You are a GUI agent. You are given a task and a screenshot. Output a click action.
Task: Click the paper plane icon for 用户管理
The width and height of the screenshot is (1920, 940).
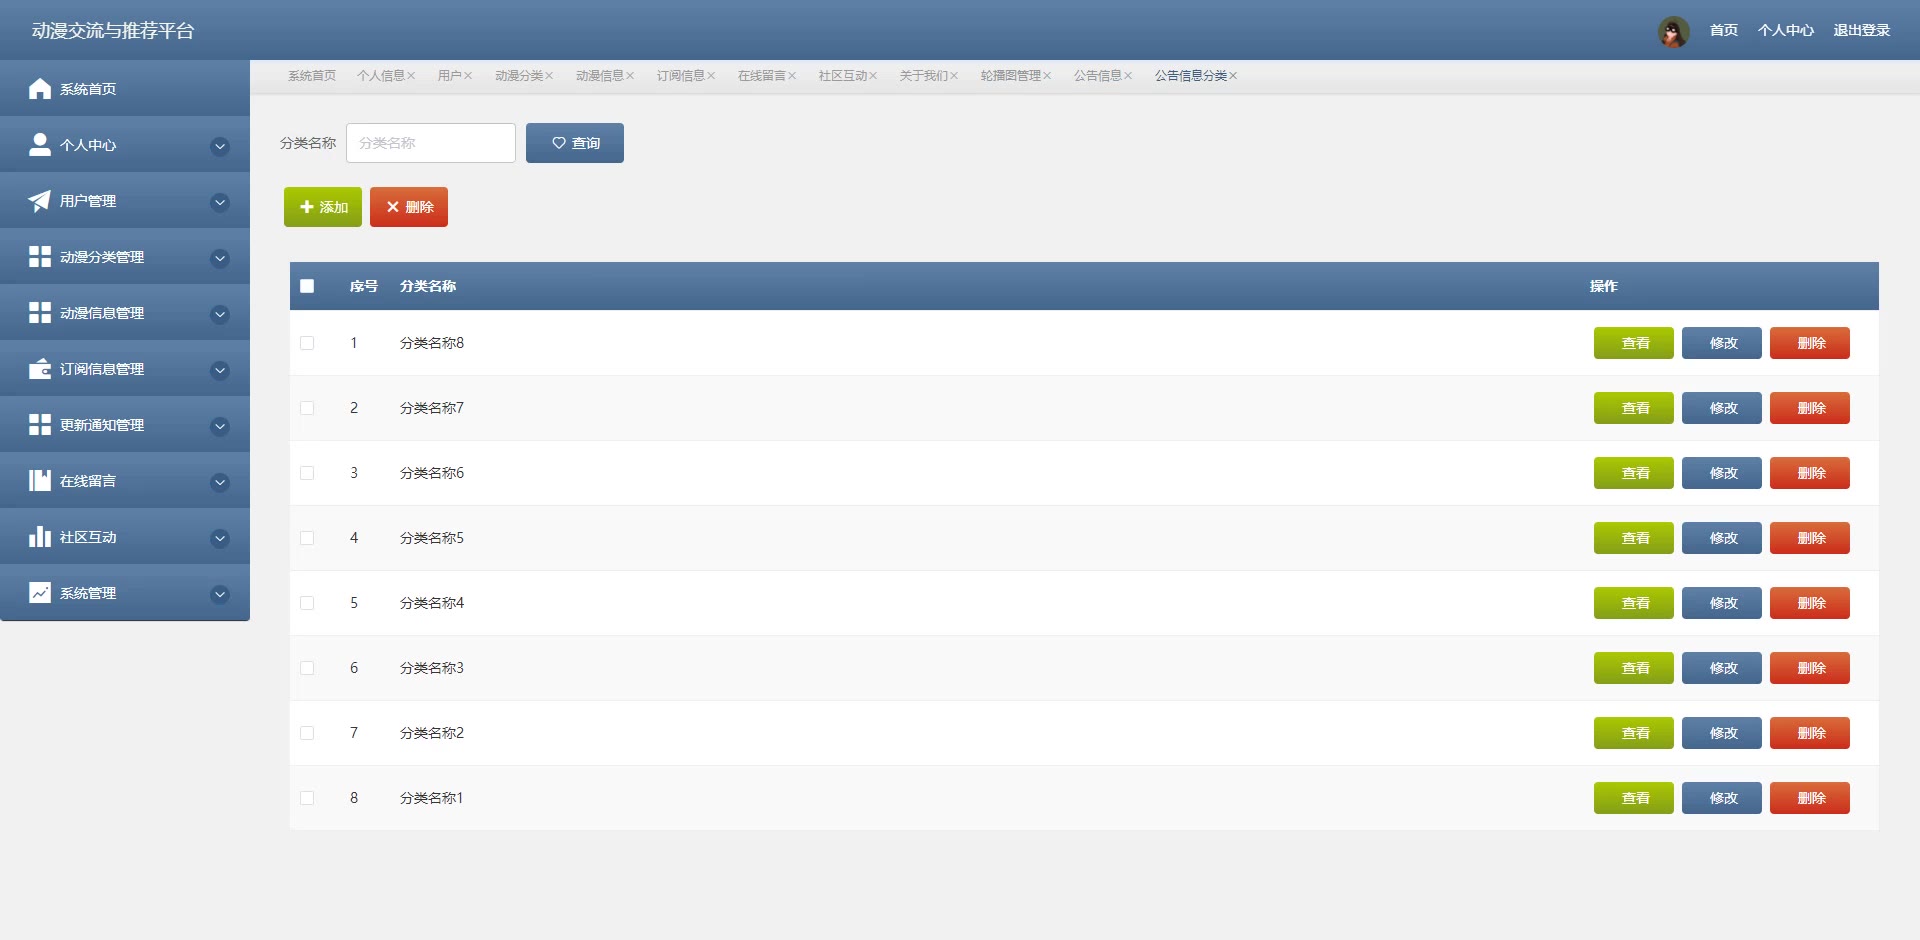[40, 201]
